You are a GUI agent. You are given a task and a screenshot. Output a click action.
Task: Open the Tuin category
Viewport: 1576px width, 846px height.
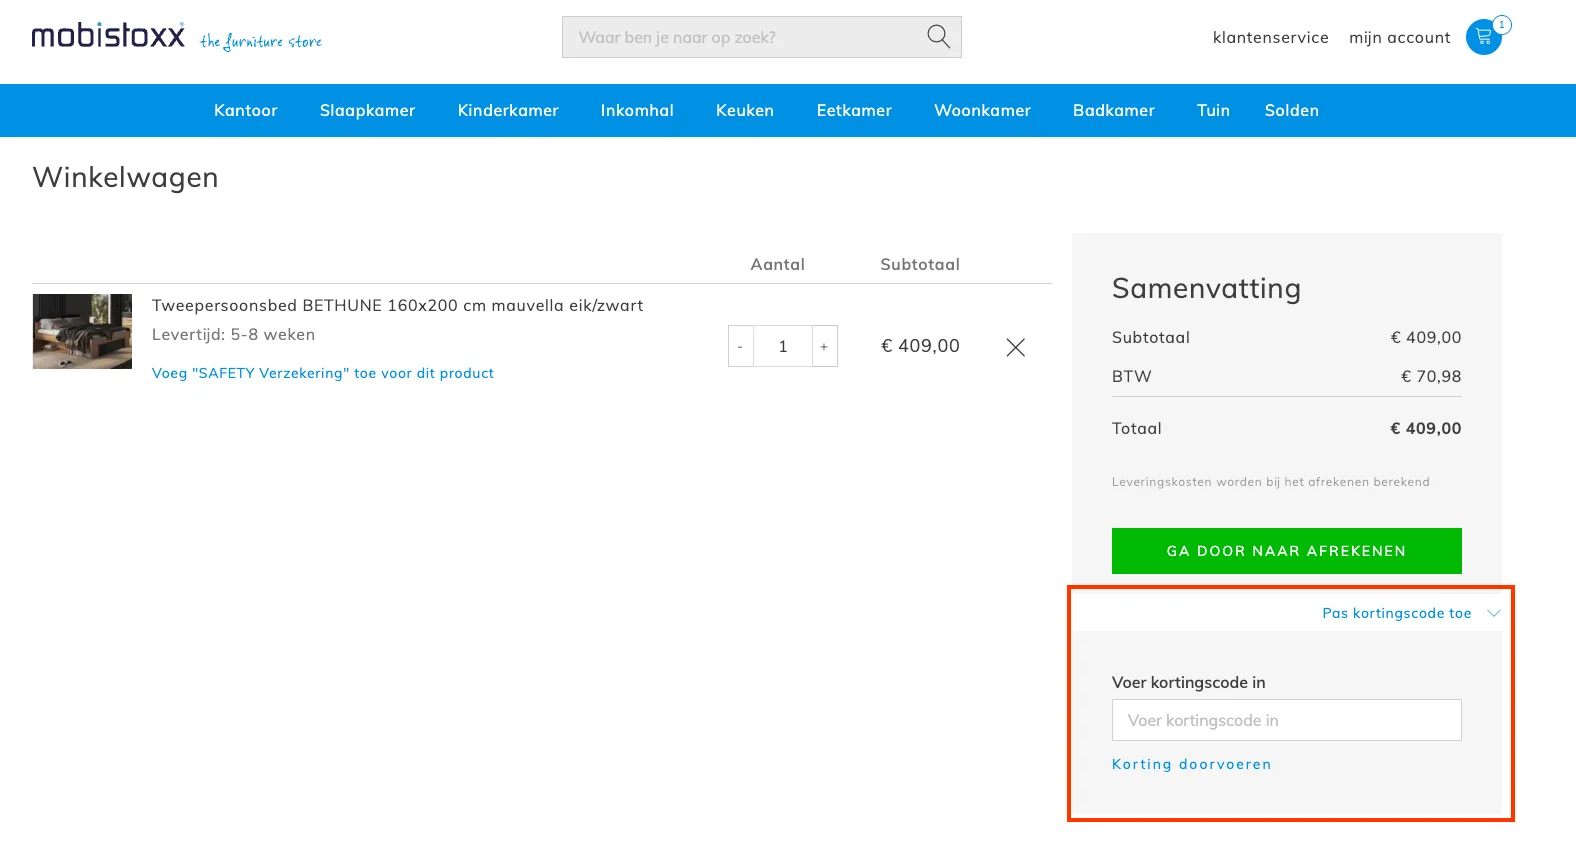[1213, 110]
